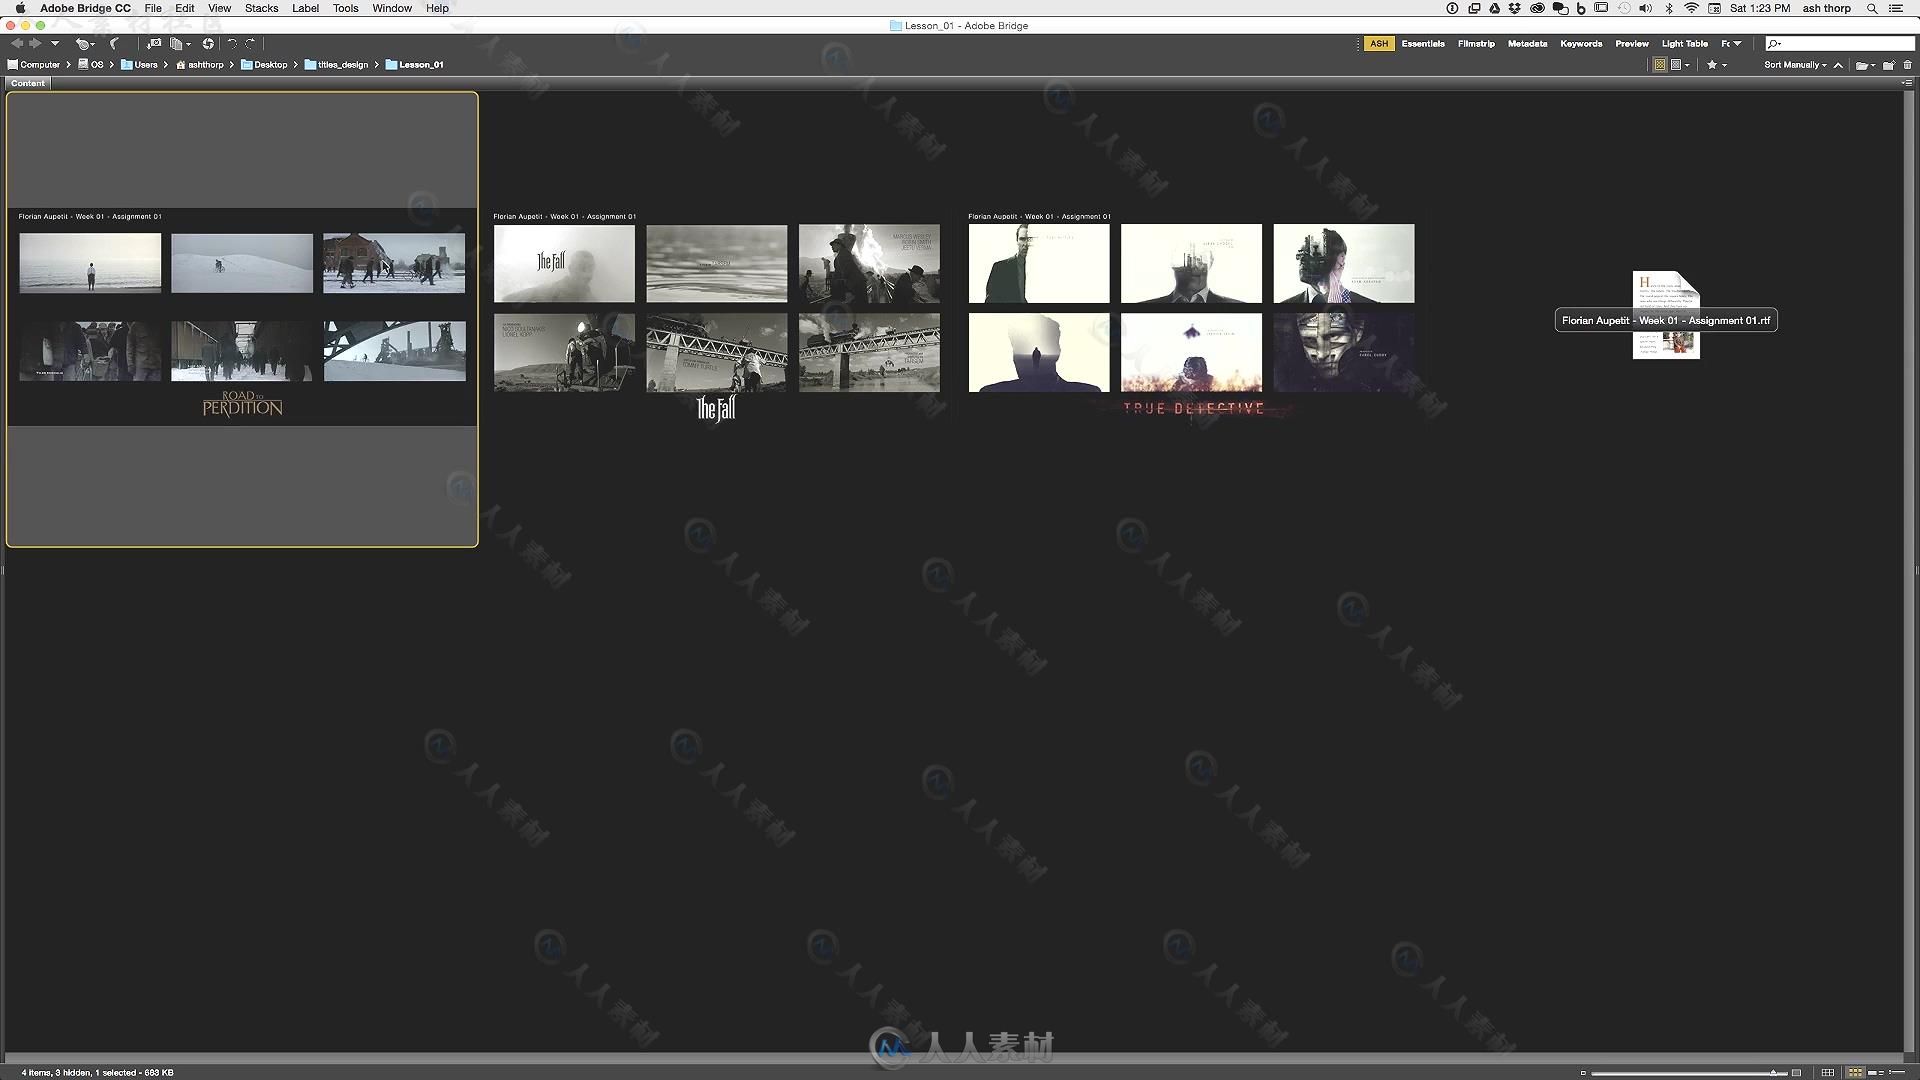Click the Open in Camera Raw icon
Viewport: 1920px width, 1080px height.
[208, 44]
